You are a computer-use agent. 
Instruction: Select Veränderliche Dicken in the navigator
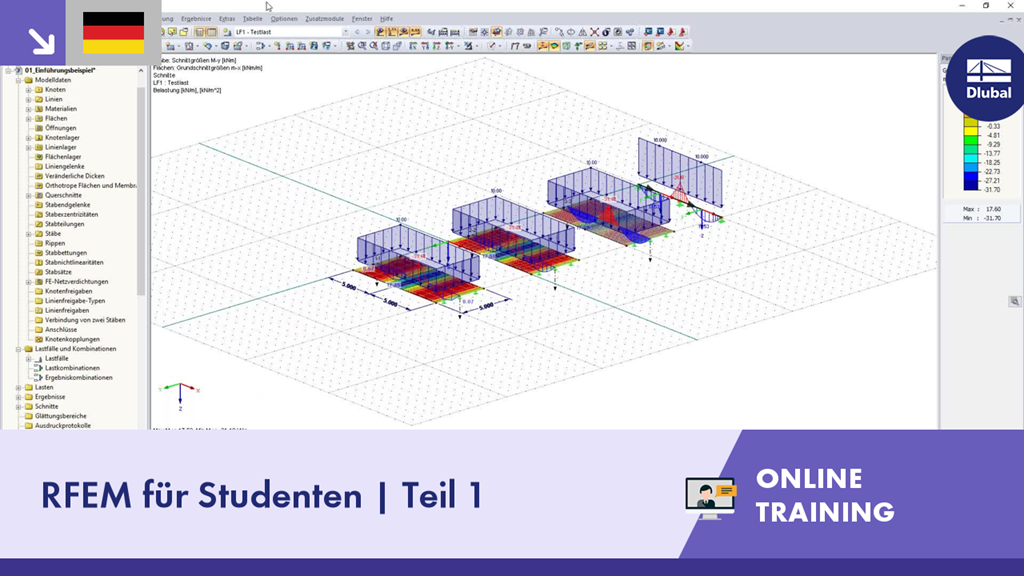74,176
